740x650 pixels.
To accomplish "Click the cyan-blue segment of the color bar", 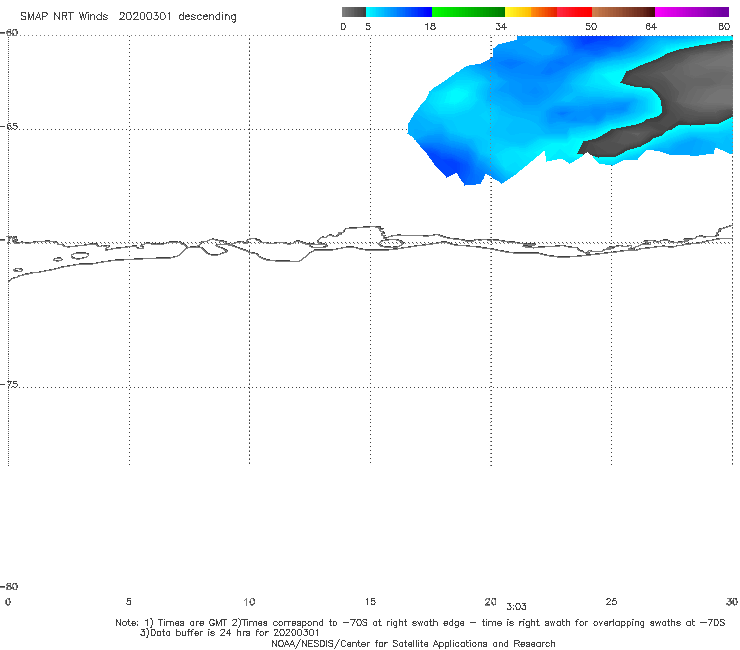I will [x=399, y=12].
